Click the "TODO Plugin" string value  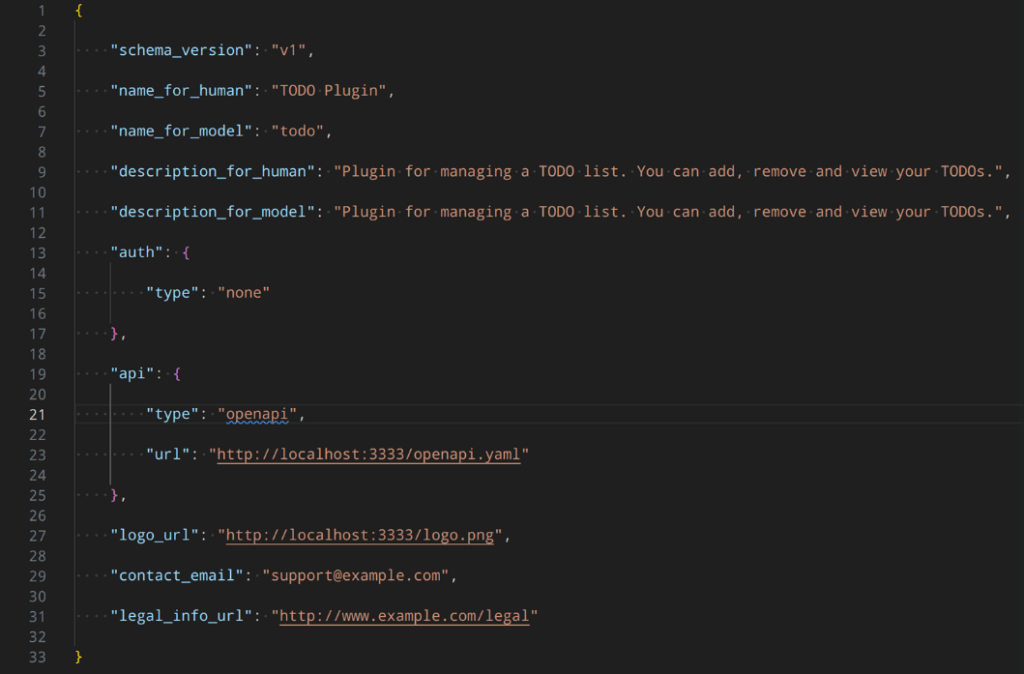pos(329,91)
